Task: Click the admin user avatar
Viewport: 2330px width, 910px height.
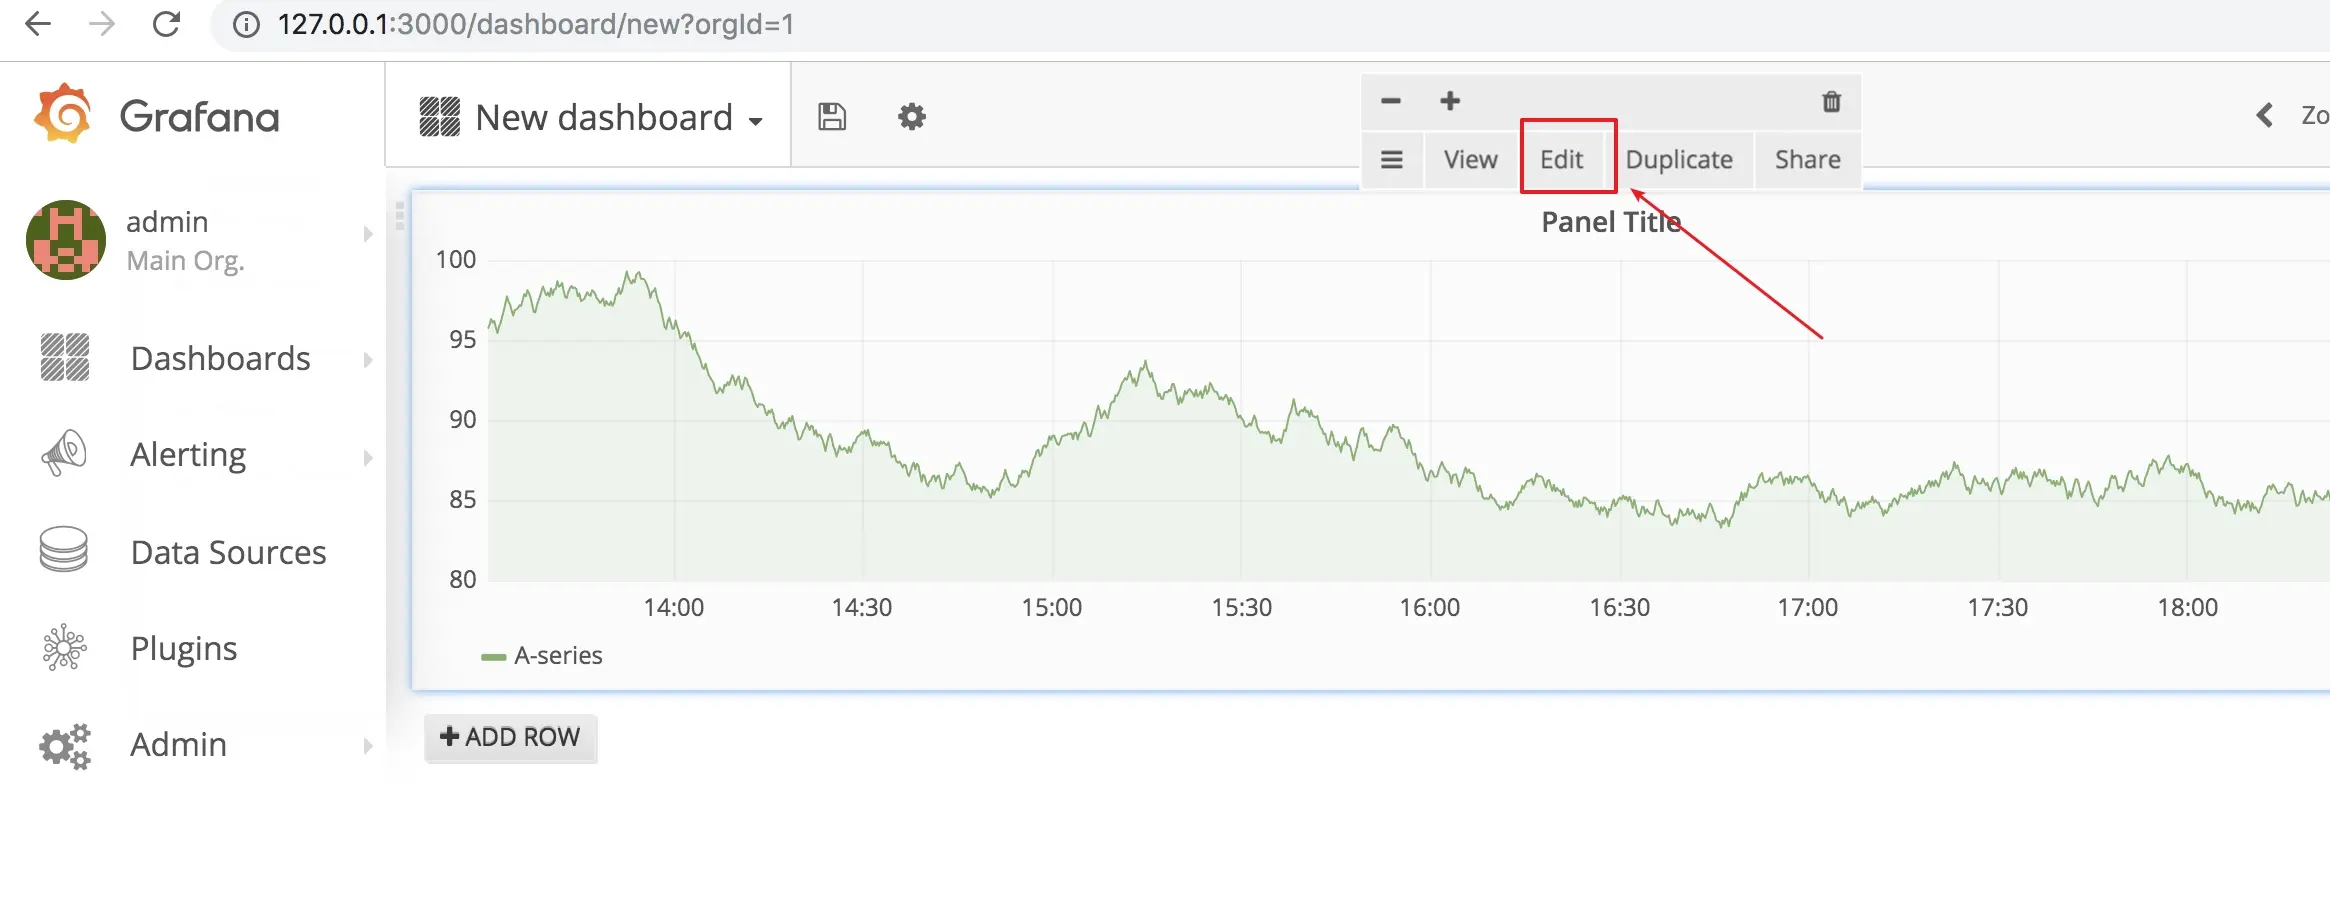Action: (66, 240)
